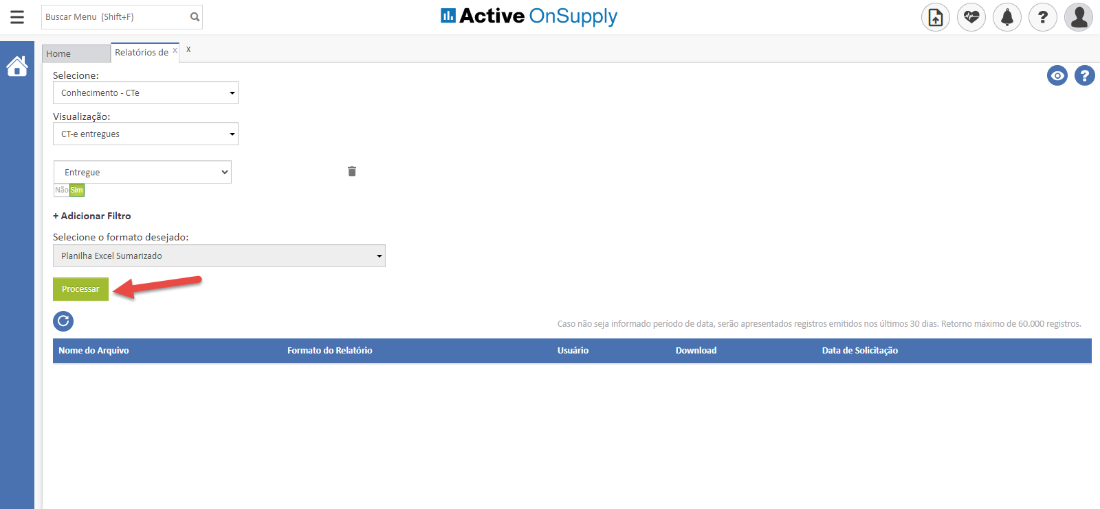
Task: Open the heartbeat health monitor icon
Action: pos(971,17)
